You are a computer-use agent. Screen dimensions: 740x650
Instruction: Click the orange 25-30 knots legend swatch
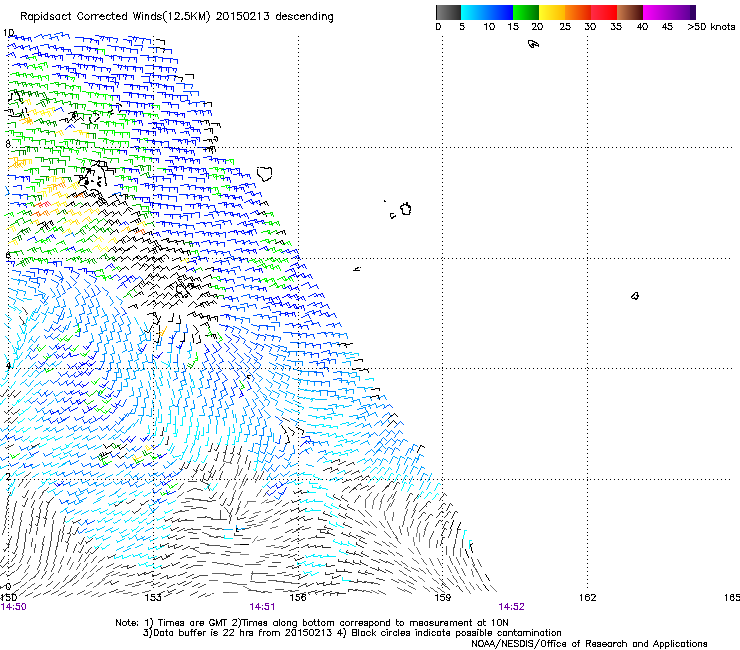(578, 12)
